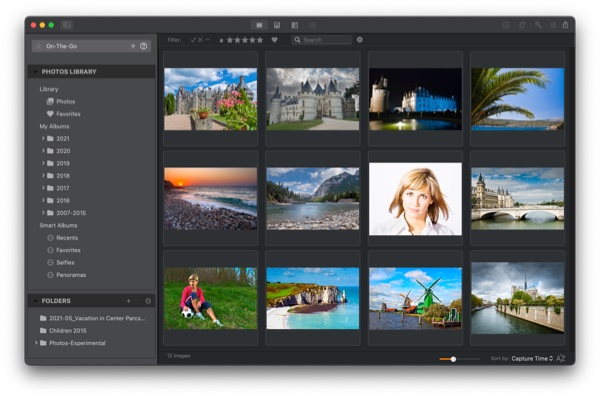Select the woman with soccer ball thumbnail
Screen dimensions: 600x398
coord(210,298)
